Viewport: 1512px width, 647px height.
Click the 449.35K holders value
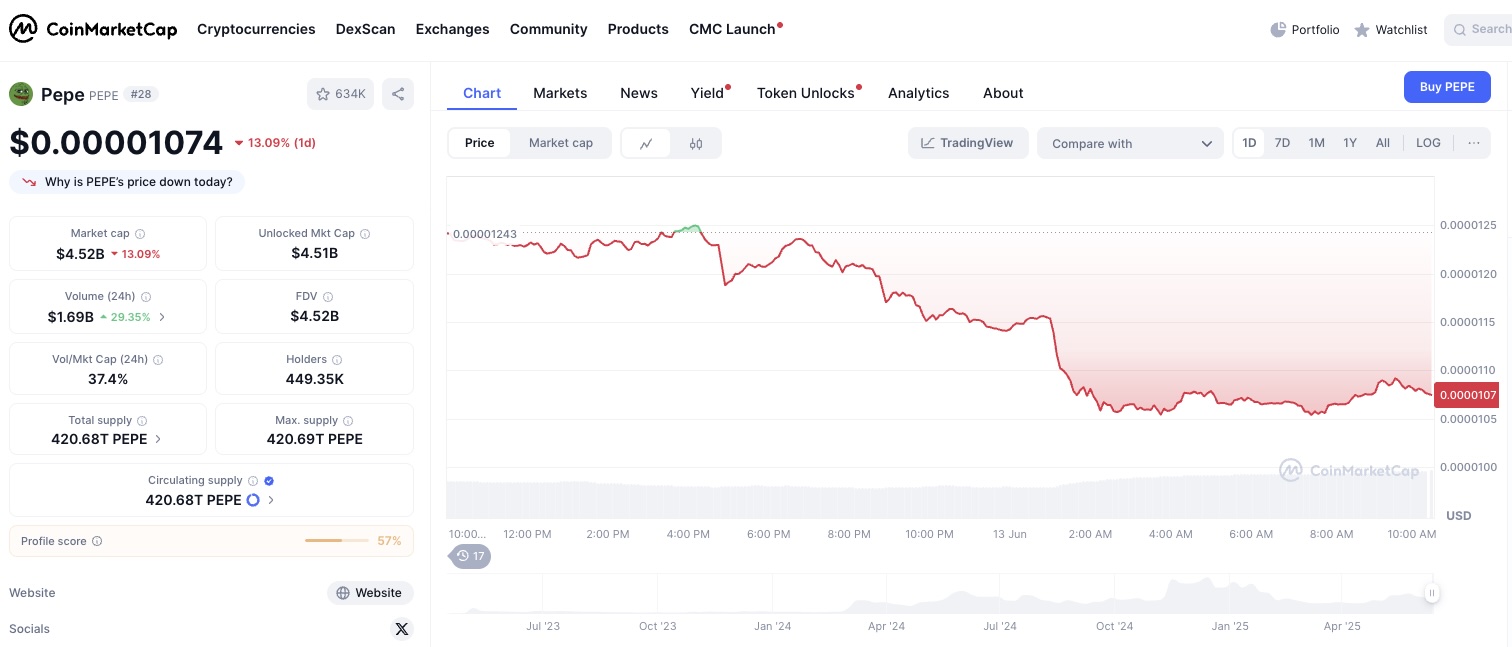[315, 379]
